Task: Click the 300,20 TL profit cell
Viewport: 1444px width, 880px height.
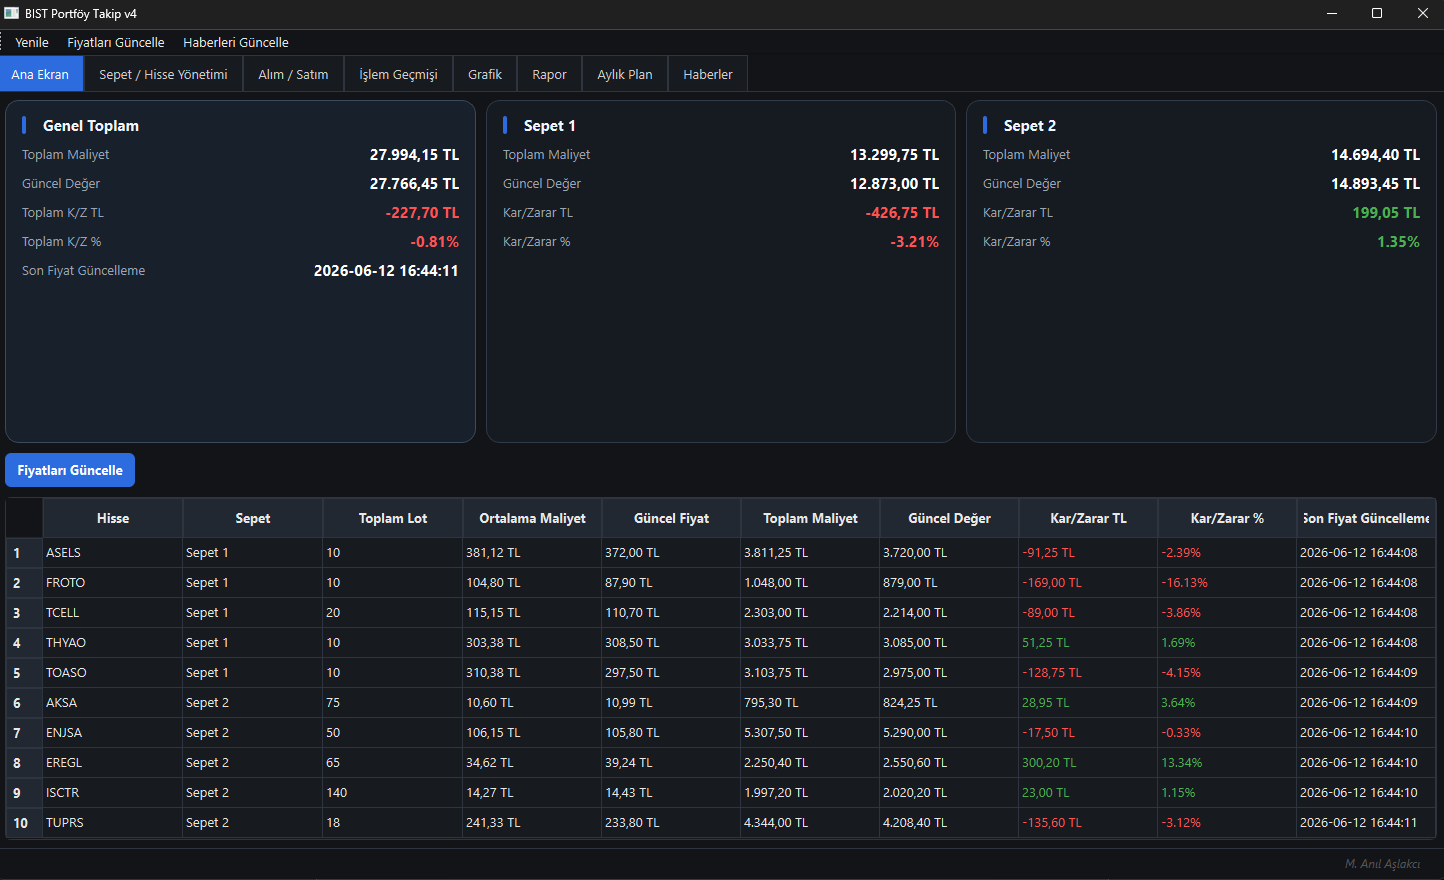Action: coord(1088,763)
